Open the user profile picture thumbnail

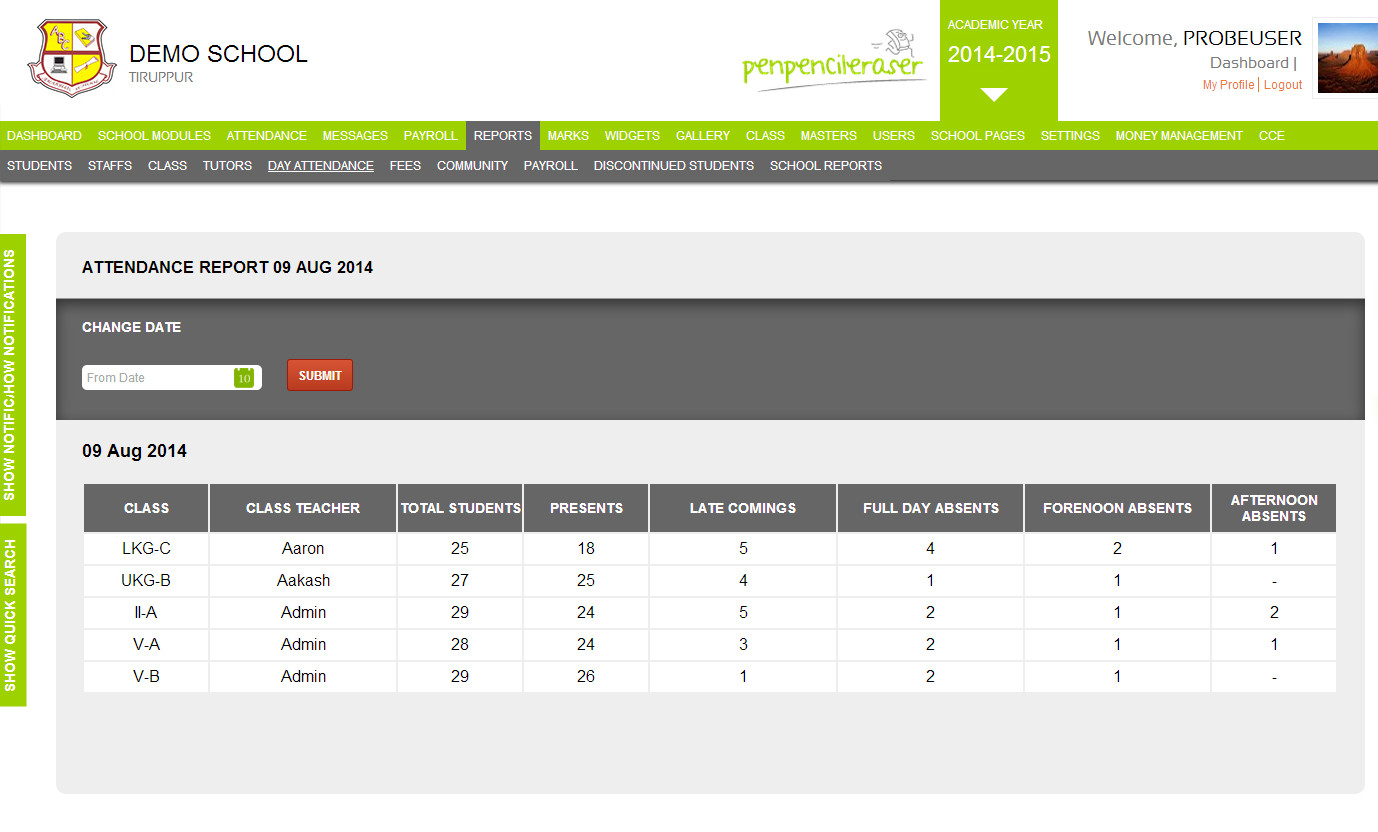1346,59
